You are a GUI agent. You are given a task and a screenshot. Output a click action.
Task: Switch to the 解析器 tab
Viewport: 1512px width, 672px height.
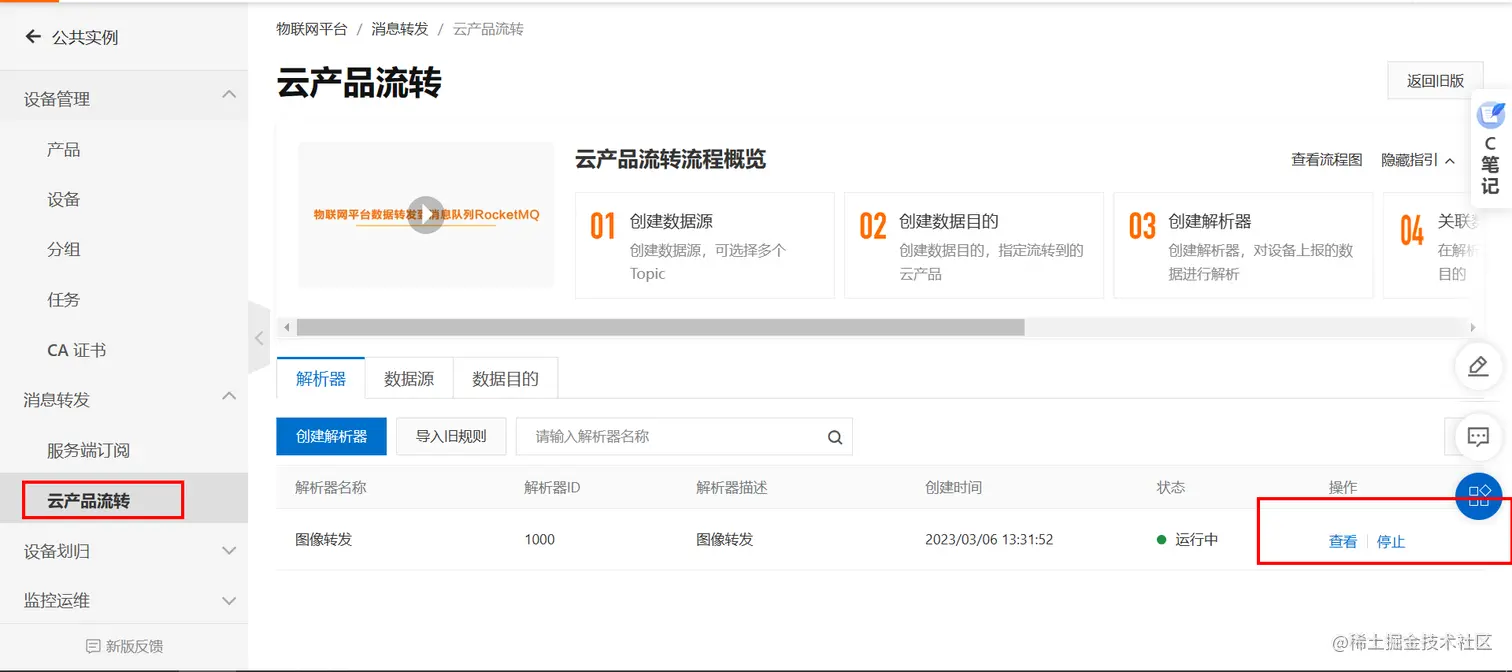(x=321, y=379)
